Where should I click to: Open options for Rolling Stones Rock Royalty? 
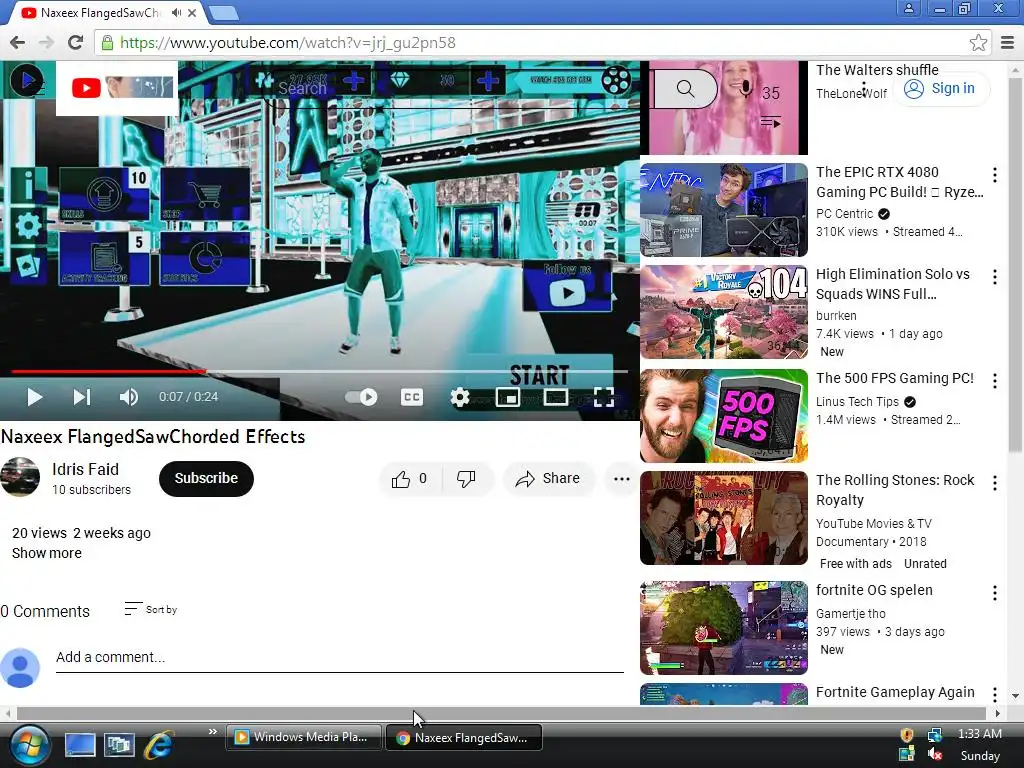[x=995, y=483]
